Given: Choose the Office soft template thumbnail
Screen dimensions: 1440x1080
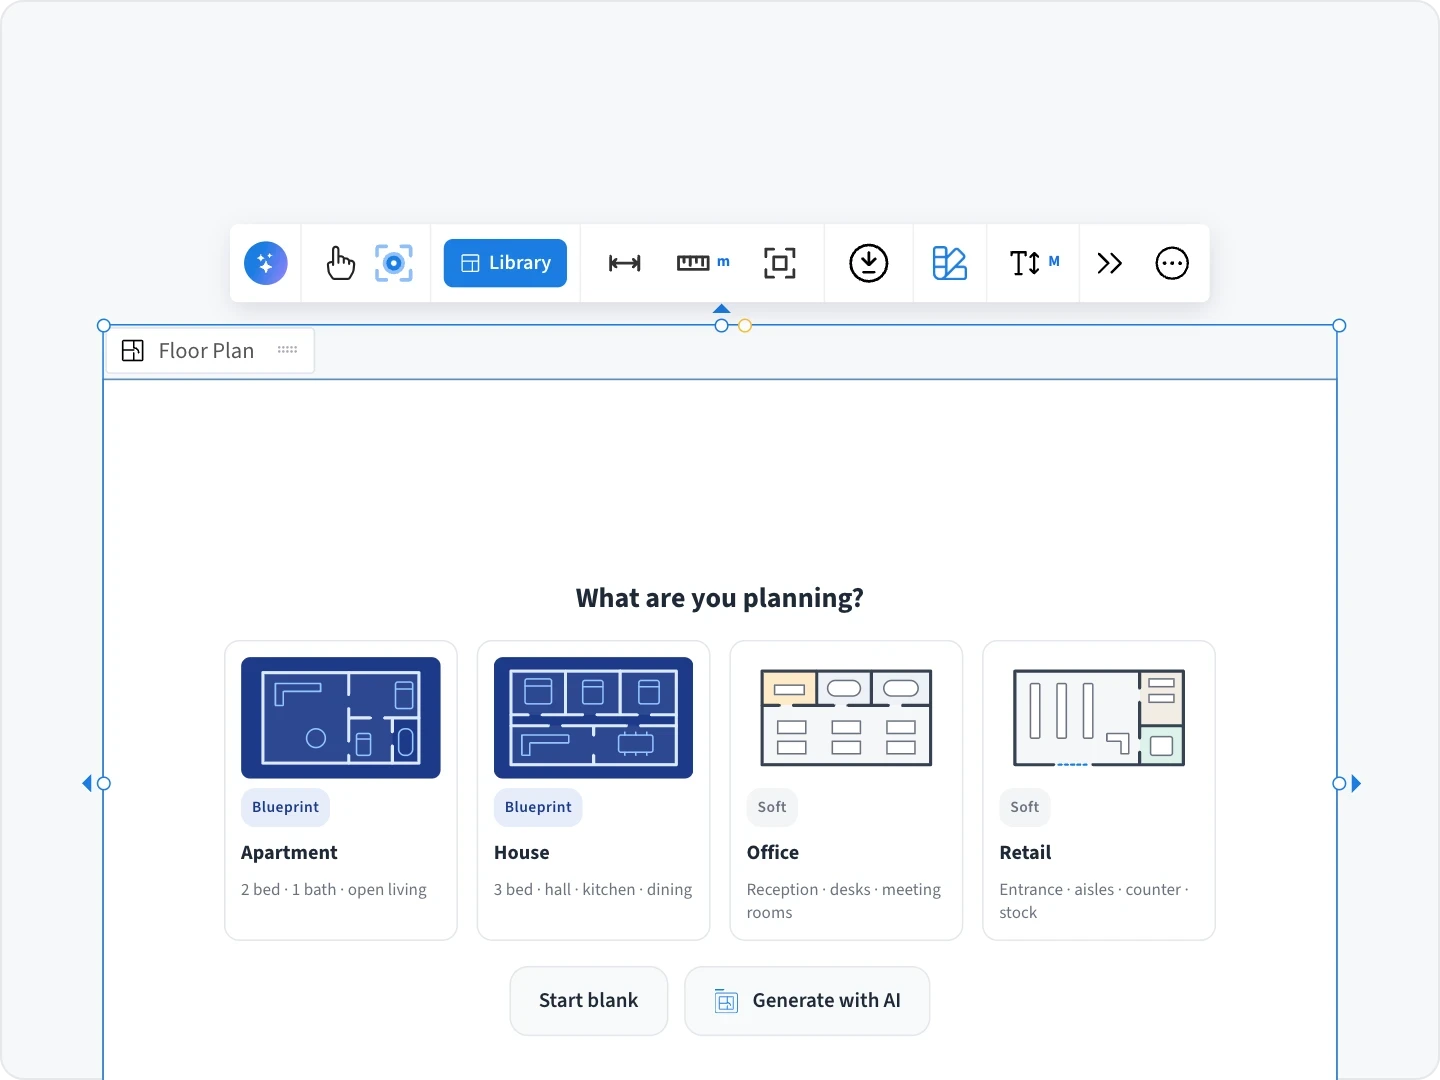Looking at the screenshot, I should coord(847,718).
